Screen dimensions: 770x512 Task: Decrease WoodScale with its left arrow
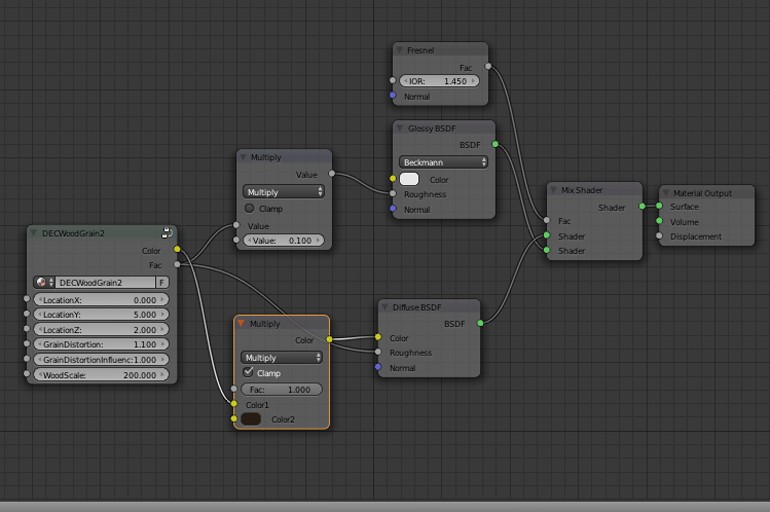[x=40, y=375]
